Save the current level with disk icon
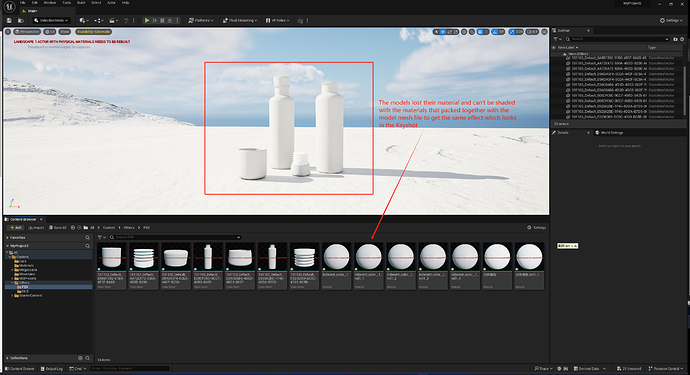 [9, 20]
